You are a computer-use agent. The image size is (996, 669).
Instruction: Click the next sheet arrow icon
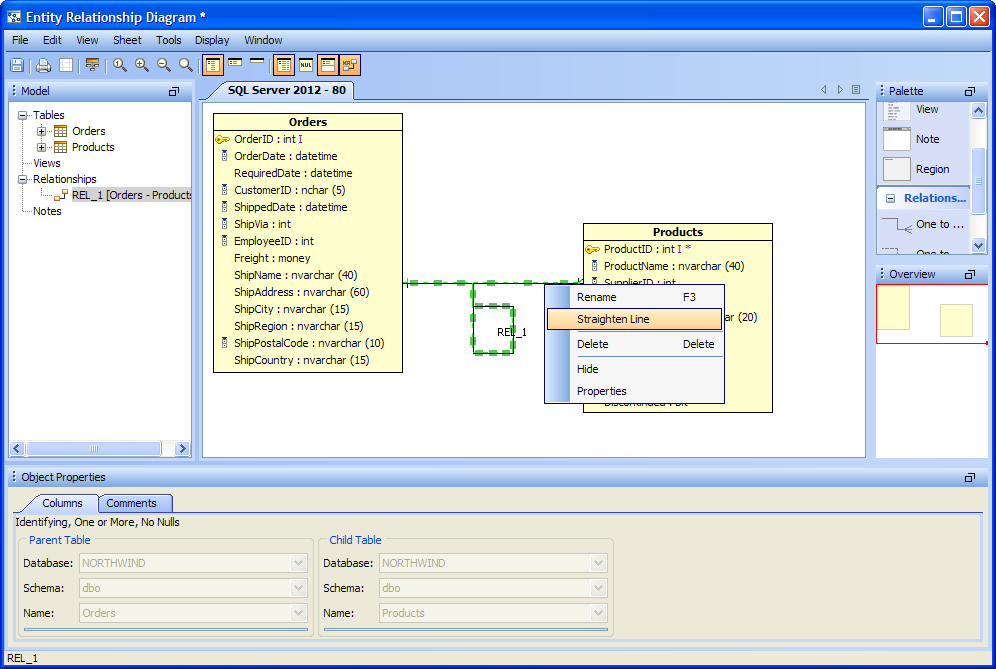click(840, 90)
